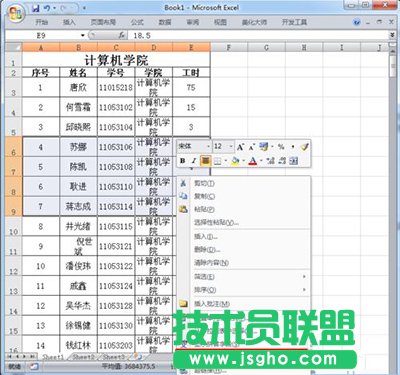The width and height of the screenshot is (400, 375).
Task: Expand the formula bar with the right chevron
Action: [x=392, y=35]
